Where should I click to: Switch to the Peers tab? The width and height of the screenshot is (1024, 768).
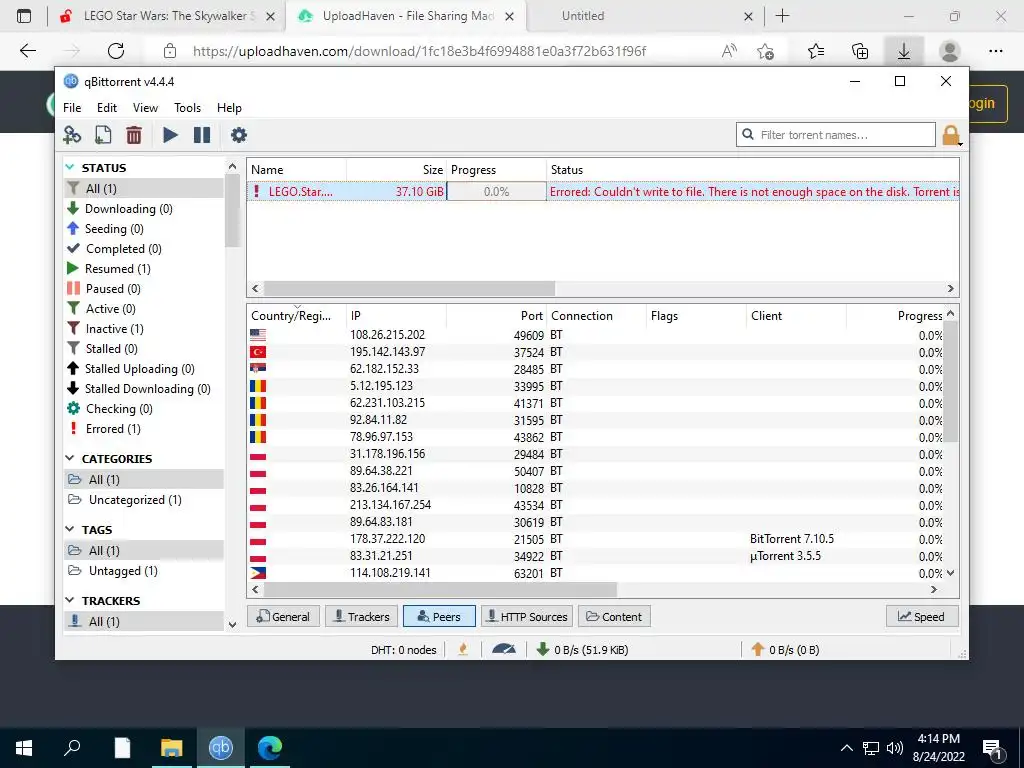click(438, 616)
